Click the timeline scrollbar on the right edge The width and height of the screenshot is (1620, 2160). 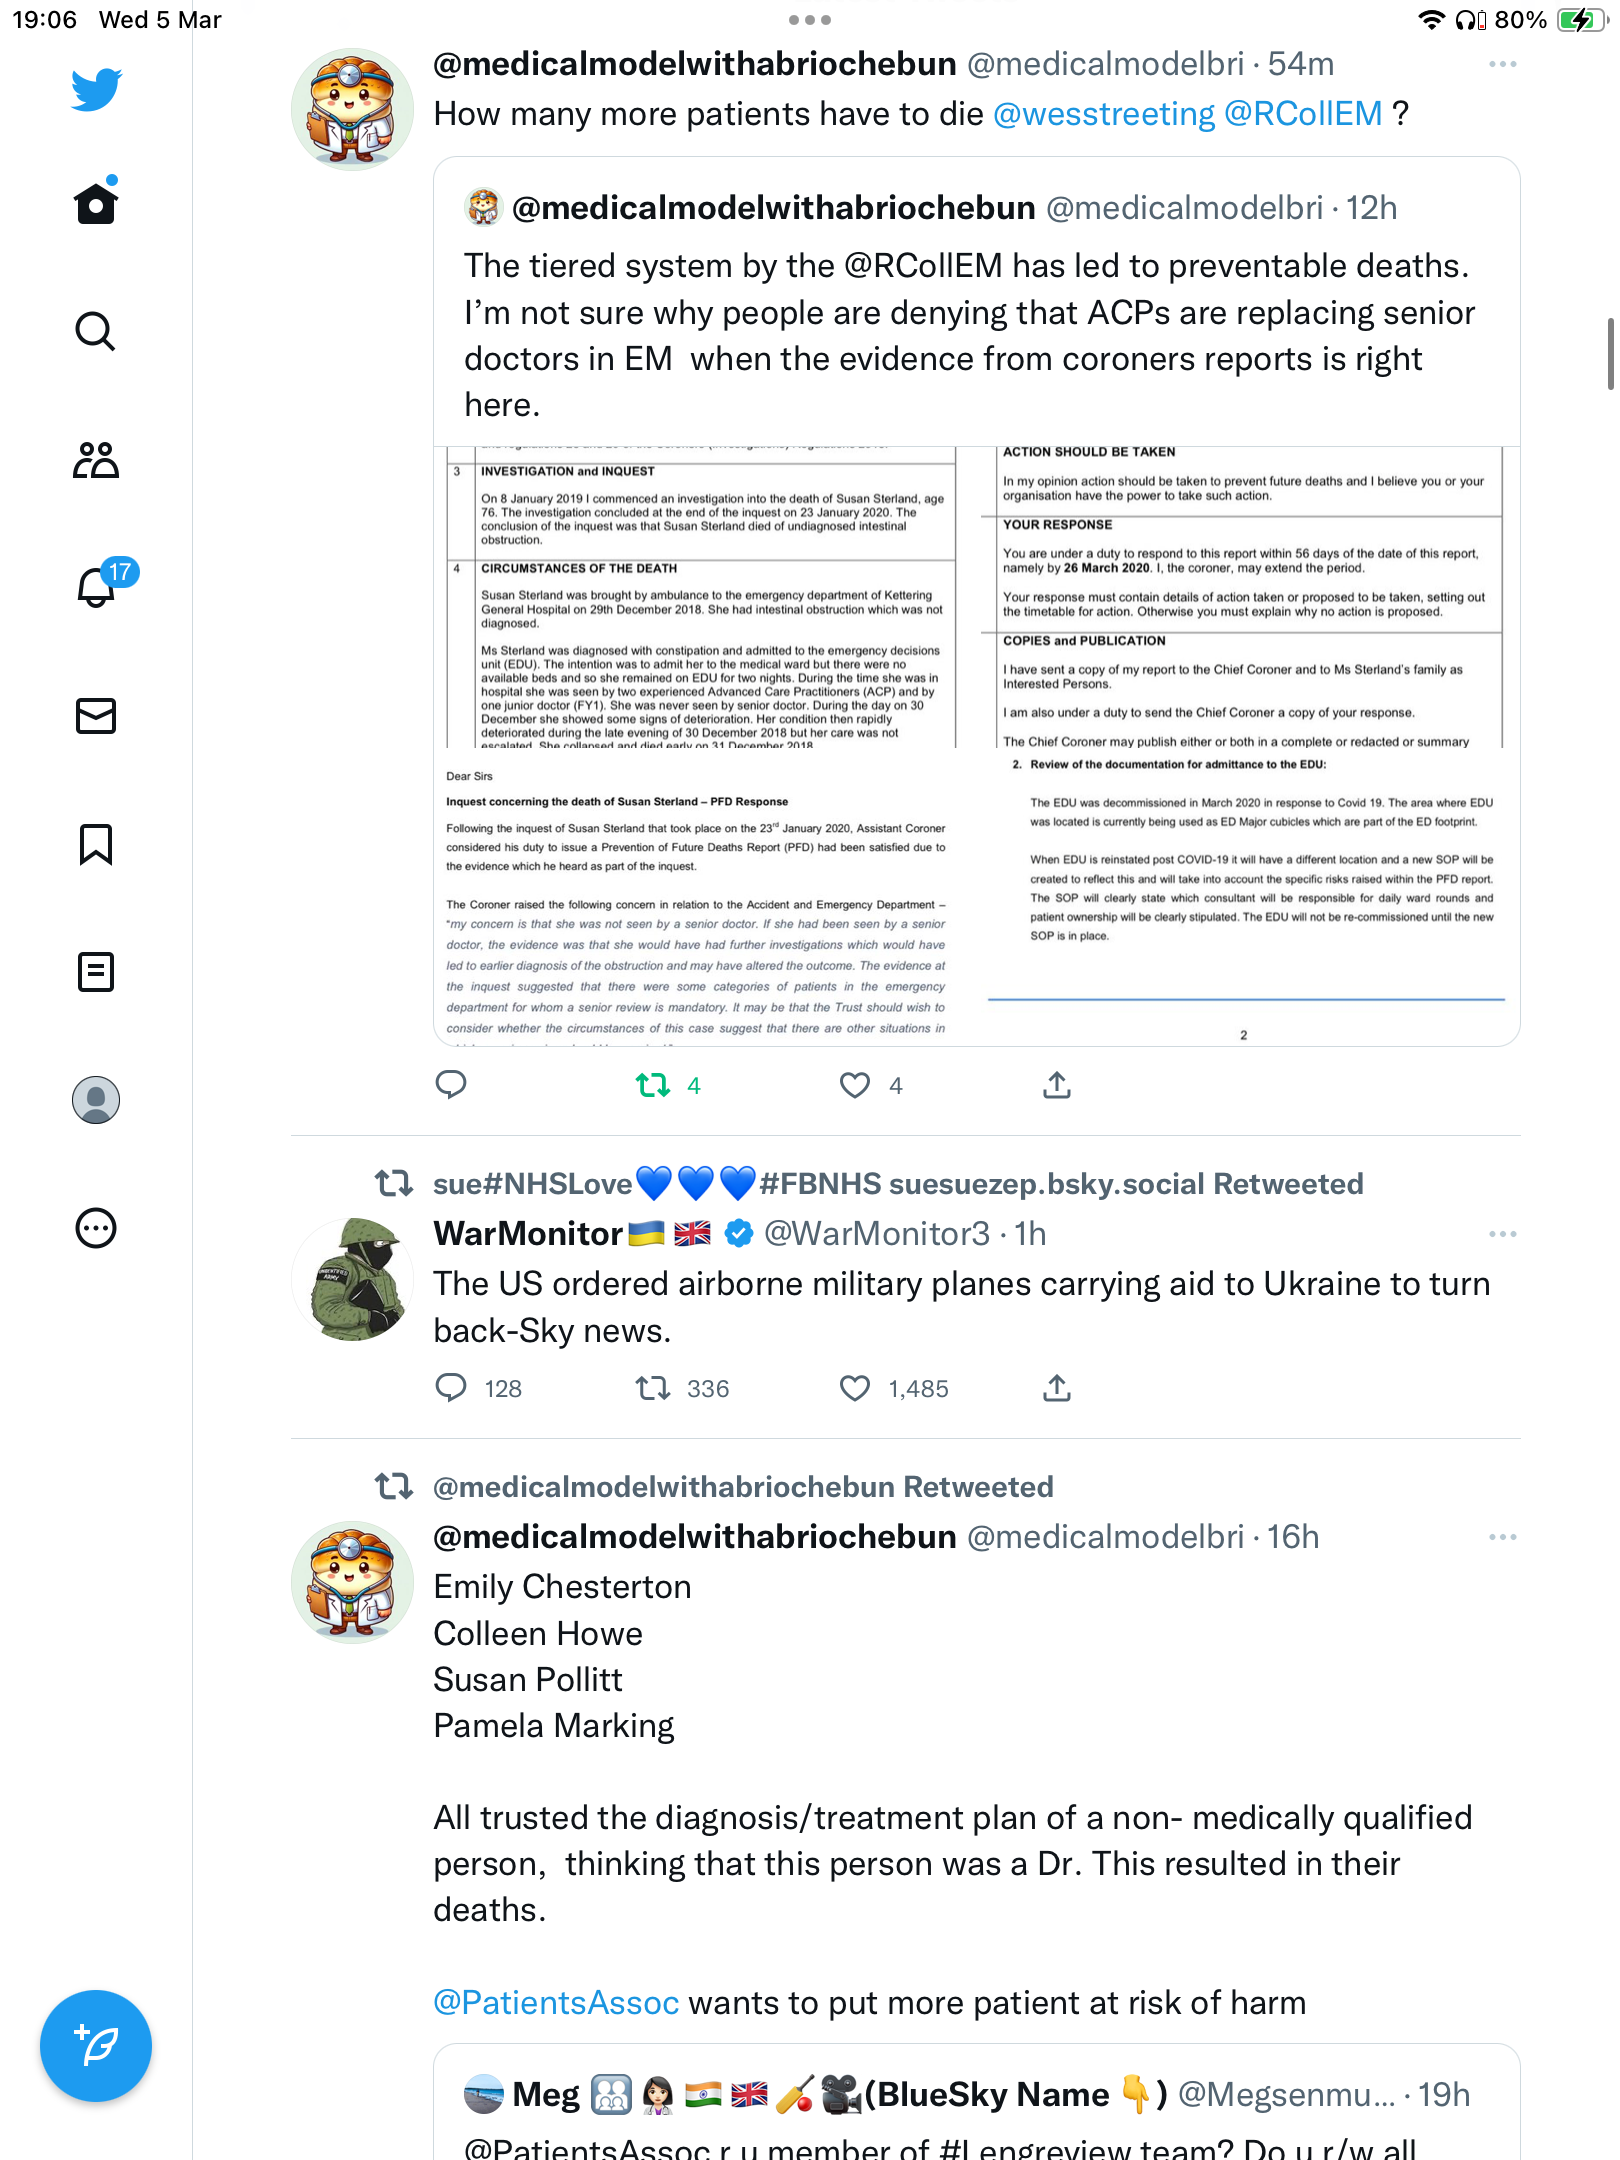pos(1610,354)
